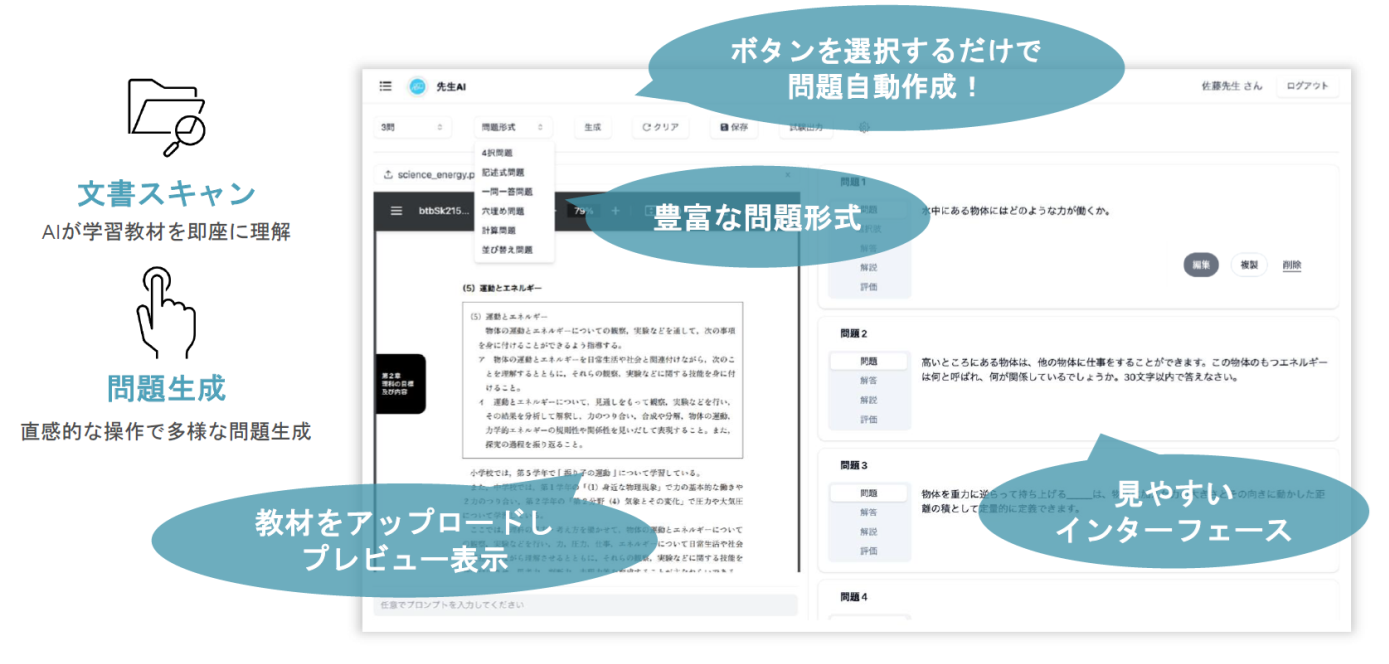The height and width of the screenshot is (664, 1389).
Task: Click the 先生AI app title text
Action: [451, 87]
